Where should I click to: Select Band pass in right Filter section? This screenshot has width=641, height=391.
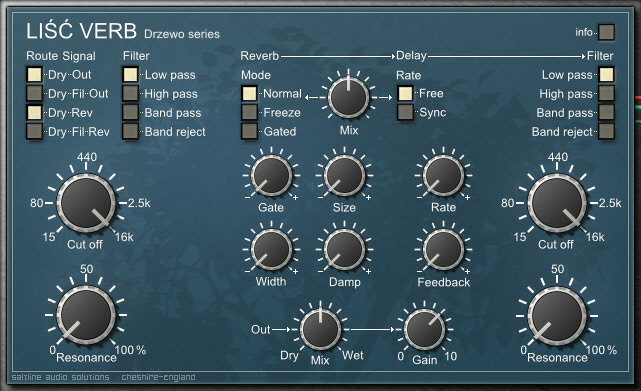tap(606, 112)
